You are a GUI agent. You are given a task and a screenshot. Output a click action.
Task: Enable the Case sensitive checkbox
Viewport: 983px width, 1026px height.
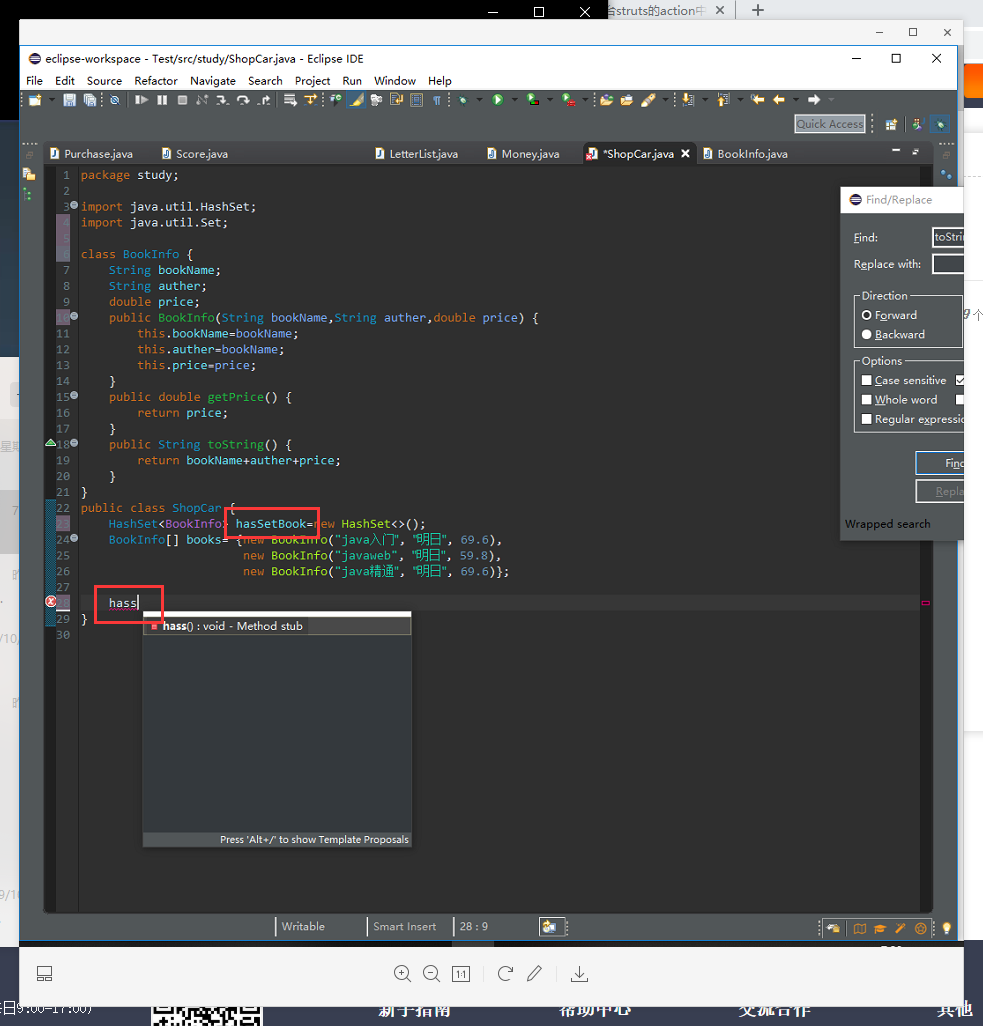[x=867, y=380]
